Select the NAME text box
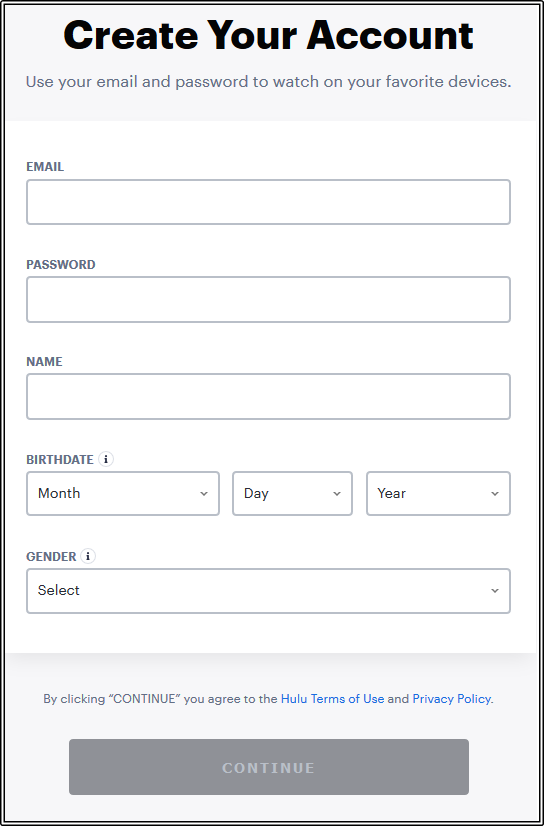Screen dimensions: 544x826 pyautogui.click(x=269, y=397)
